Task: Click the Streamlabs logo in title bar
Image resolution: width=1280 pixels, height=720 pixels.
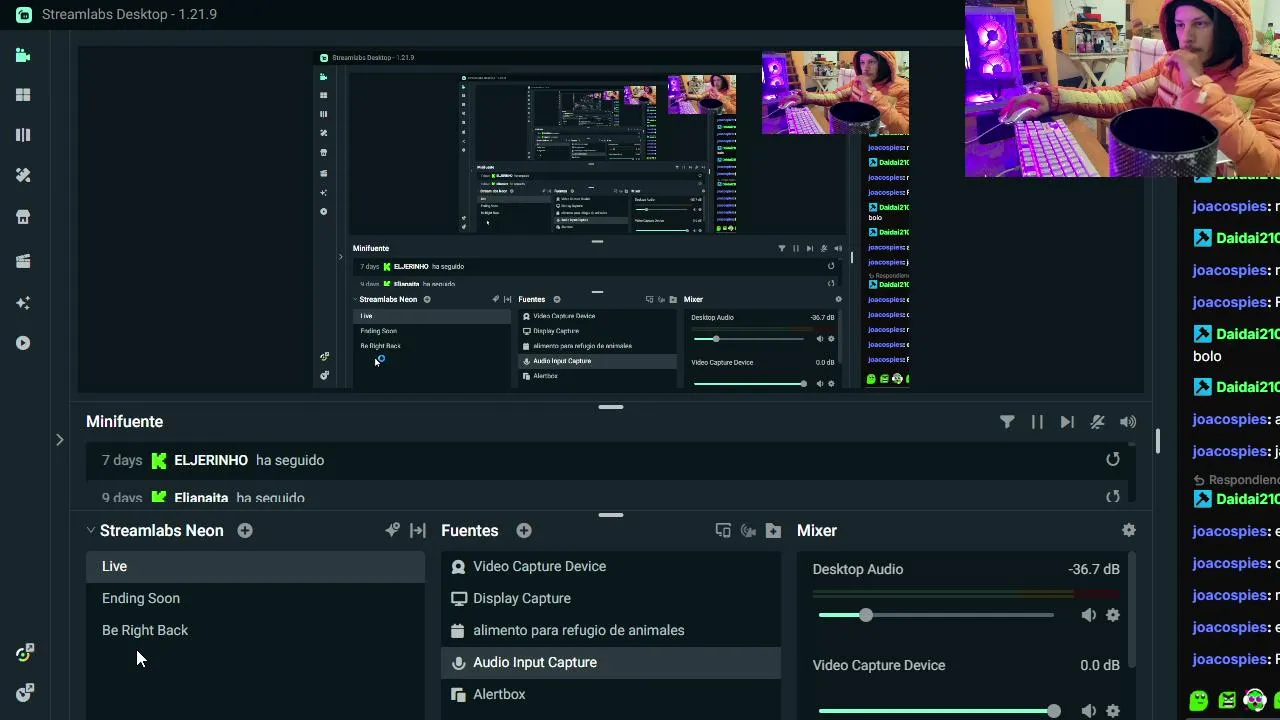Action: (23, 14)
